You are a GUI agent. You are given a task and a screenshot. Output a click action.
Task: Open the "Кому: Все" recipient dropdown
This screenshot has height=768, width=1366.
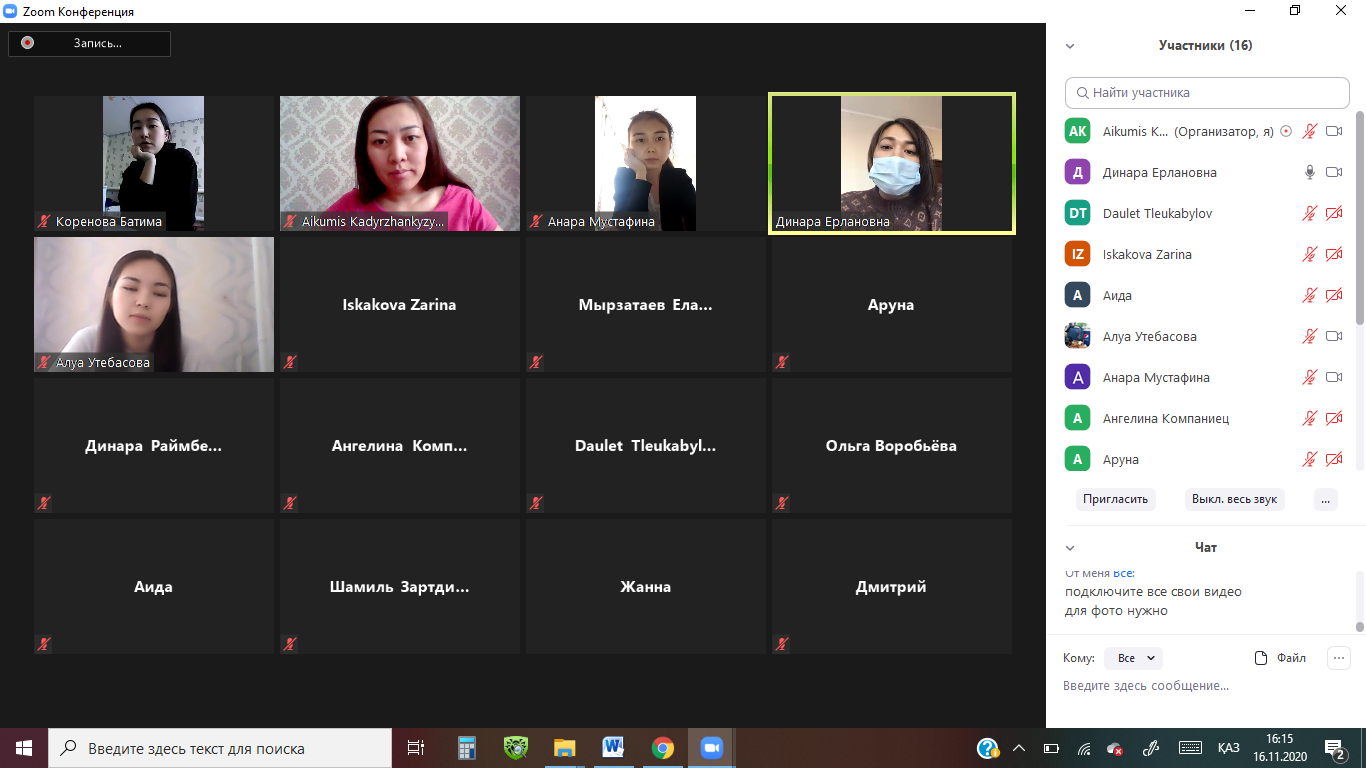(x=1133, y=658)
